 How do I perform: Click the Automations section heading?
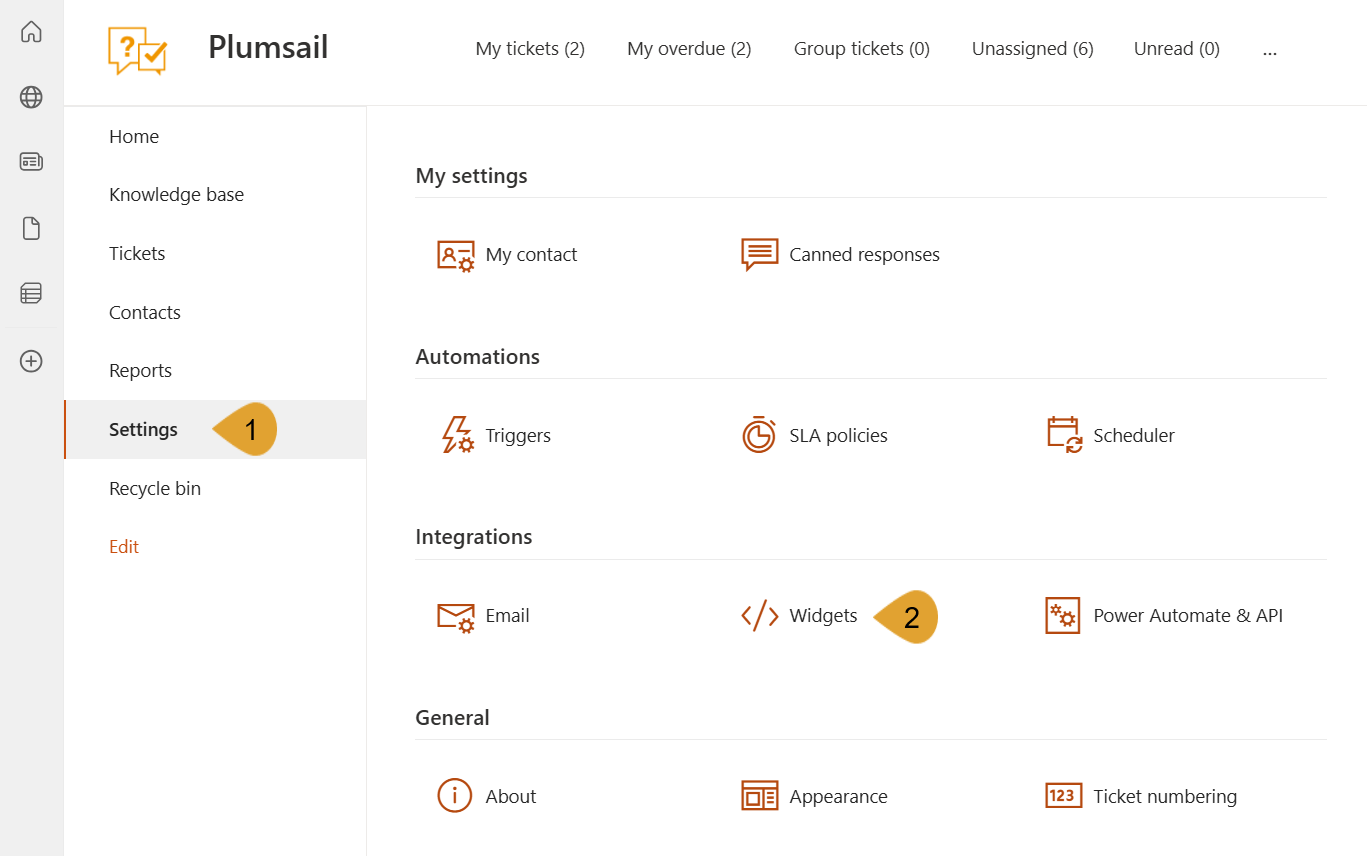(477, 357)
